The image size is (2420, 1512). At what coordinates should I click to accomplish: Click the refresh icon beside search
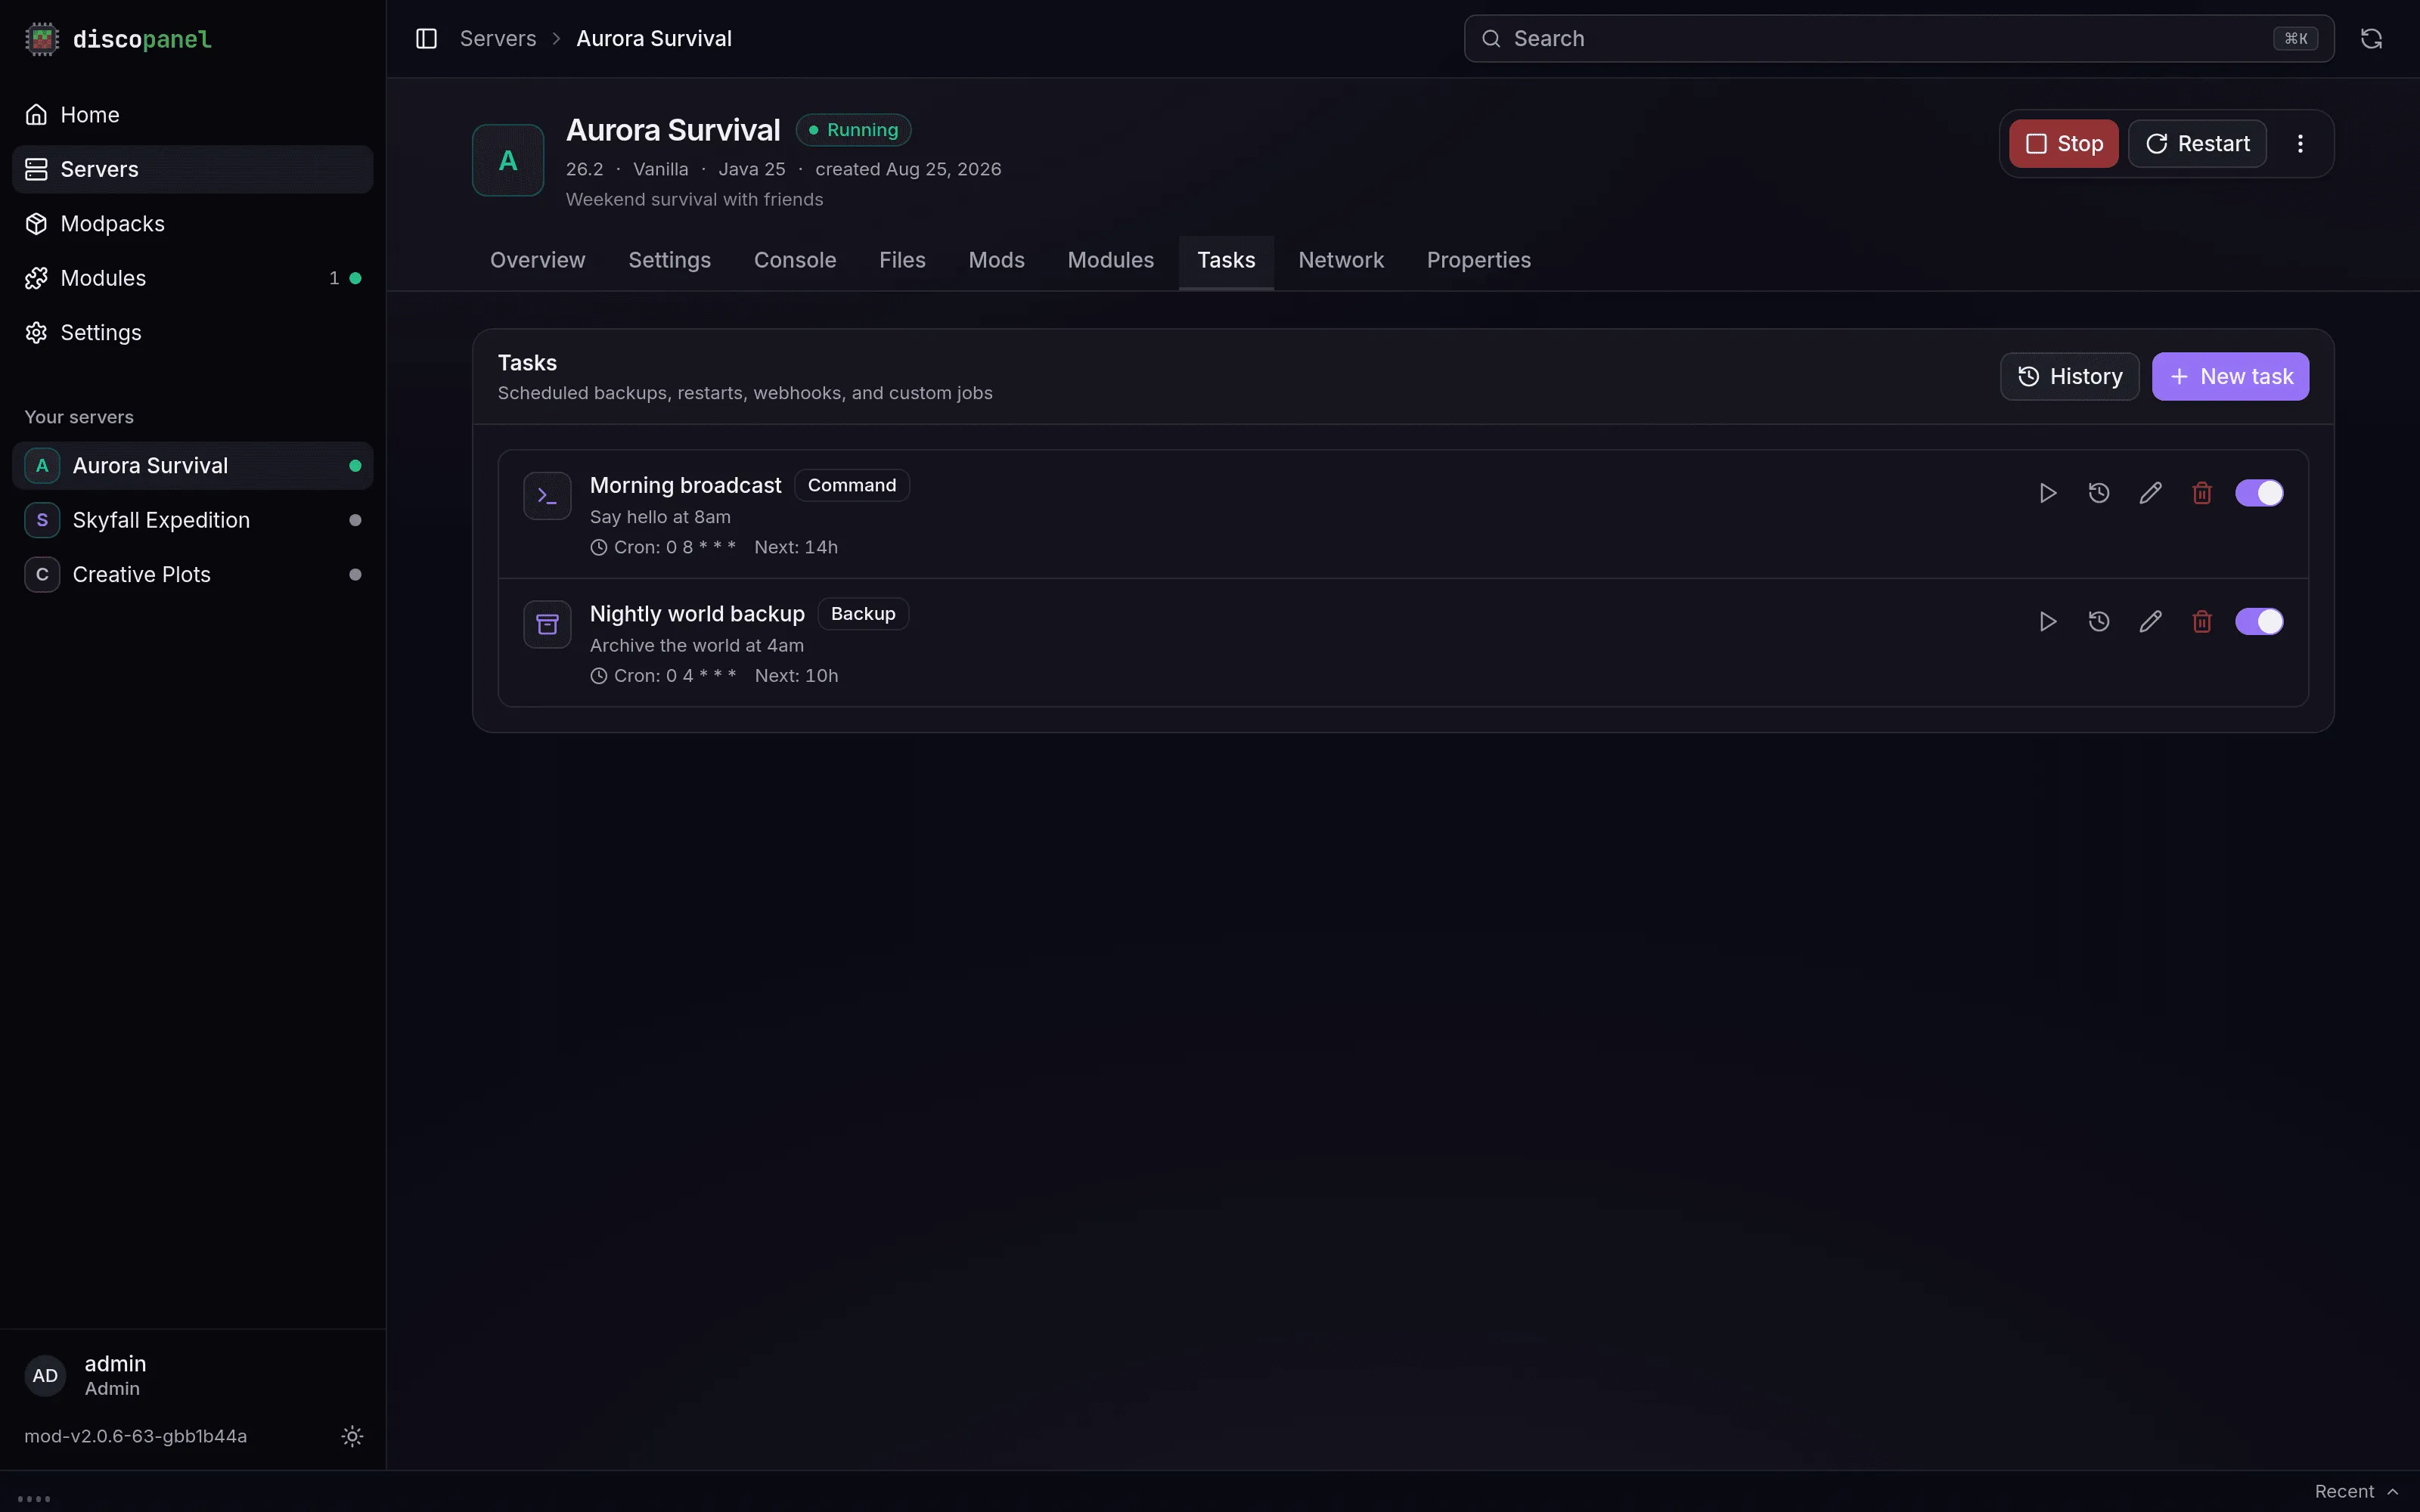(x=2371, y=39)
